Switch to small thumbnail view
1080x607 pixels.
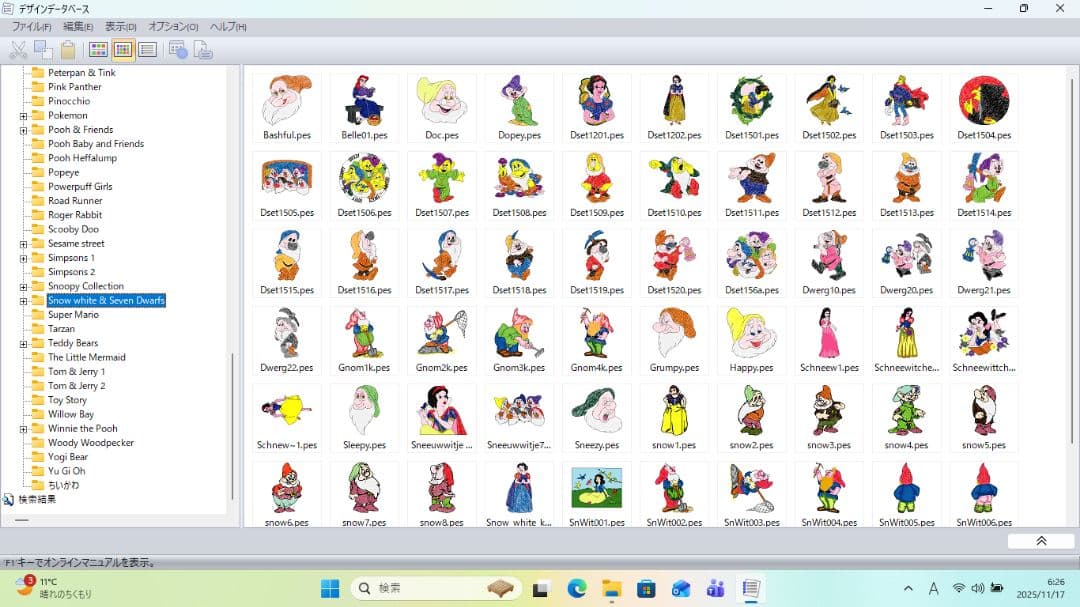[122, 50]
